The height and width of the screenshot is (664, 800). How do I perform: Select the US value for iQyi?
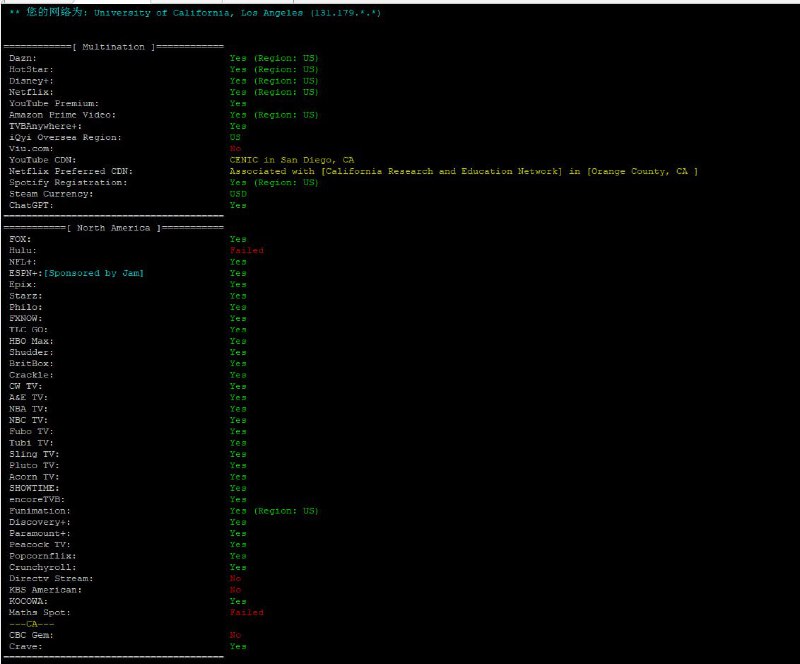point(235,137)
